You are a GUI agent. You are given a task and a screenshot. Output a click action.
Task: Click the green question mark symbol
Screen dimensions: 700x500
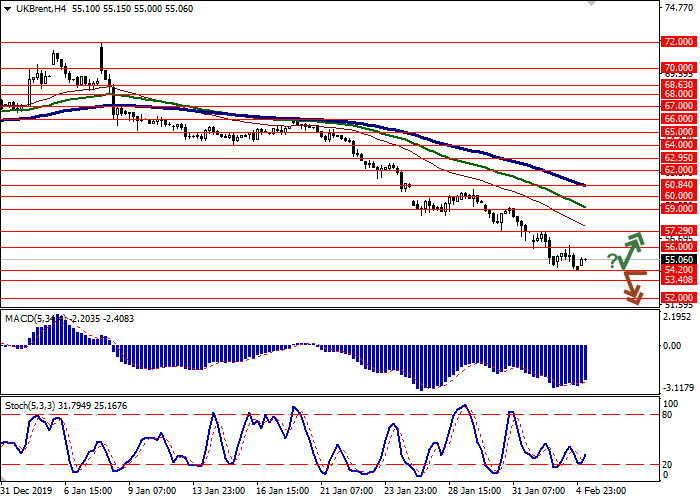[612, 262]
